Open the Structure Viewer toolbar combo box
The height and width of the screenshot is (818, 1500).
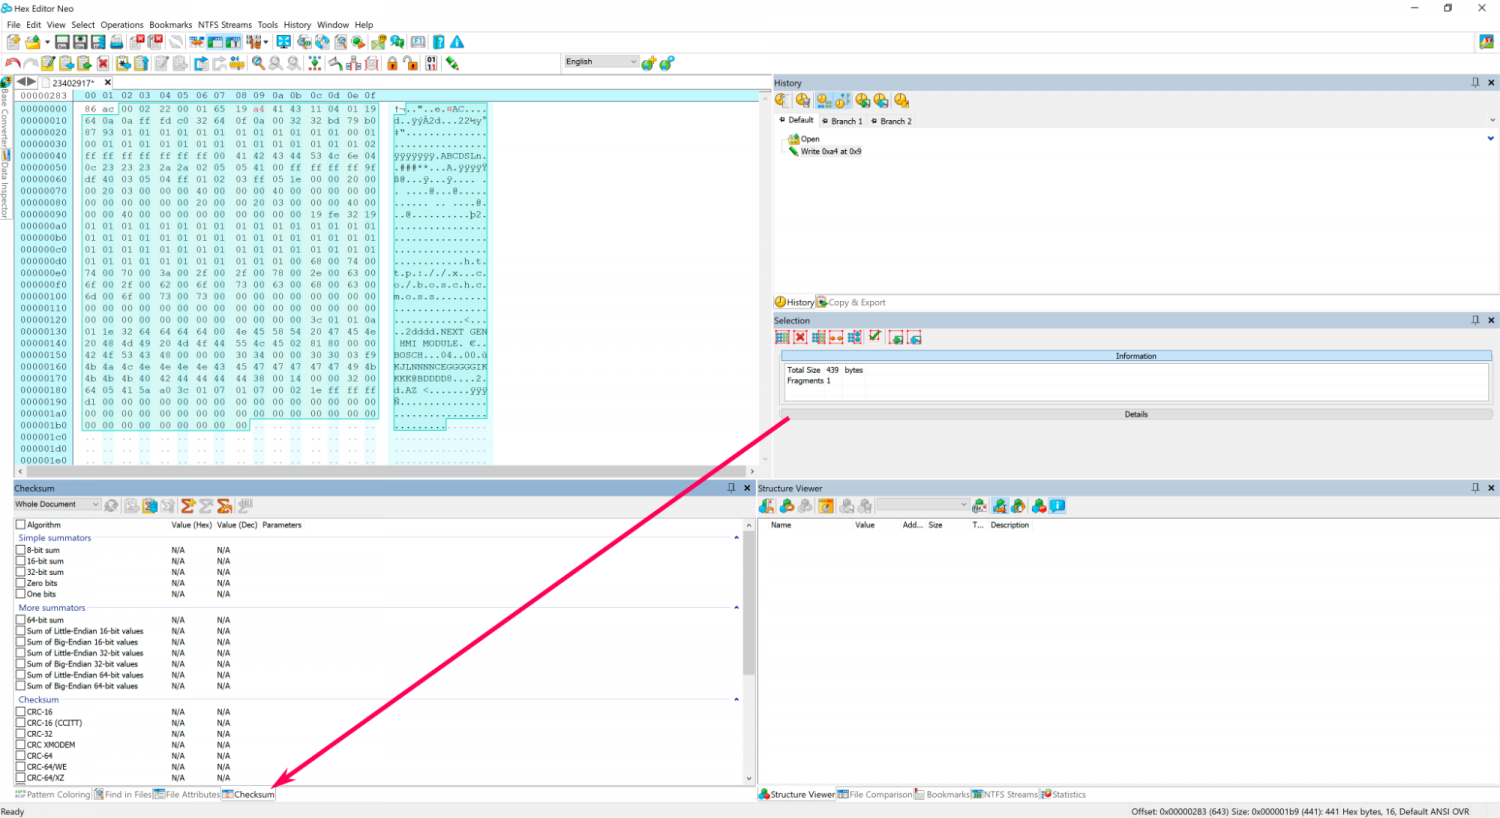pos(923,505)
